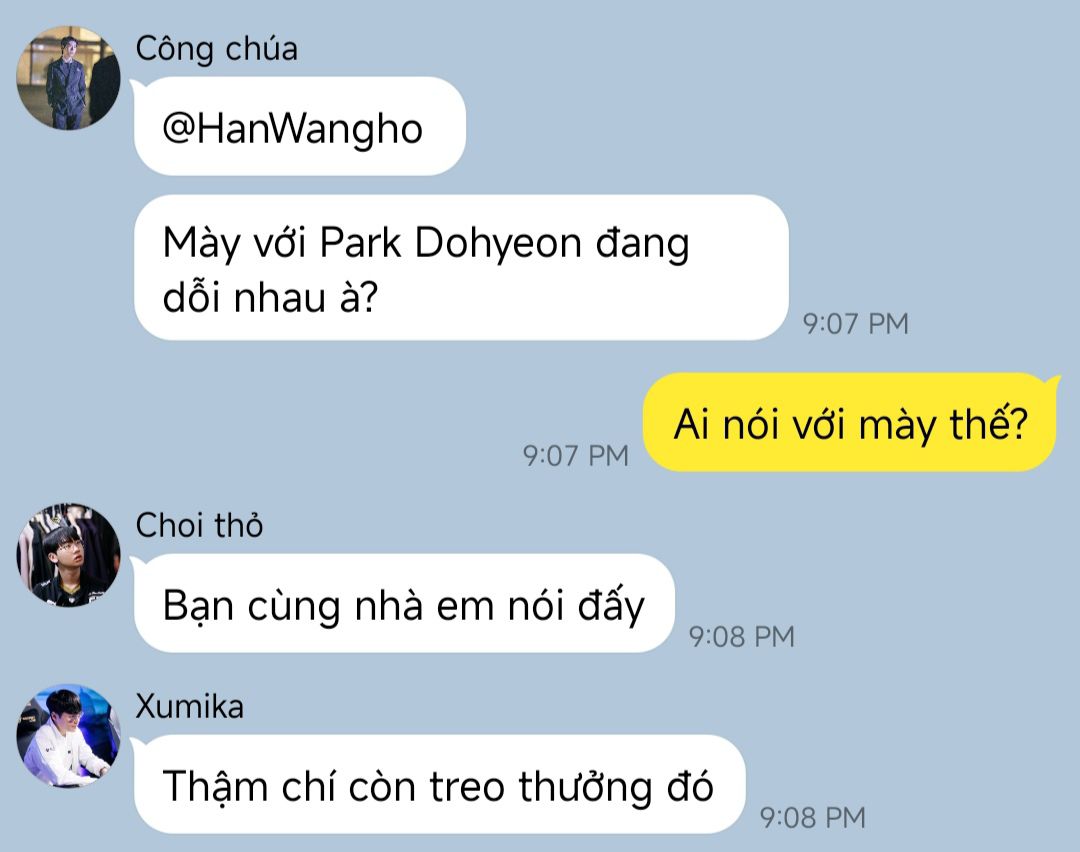Click 9:07 PM timestamp beside Công chúa's message
The image size is (1080, 852).
[x=855, y=324]
